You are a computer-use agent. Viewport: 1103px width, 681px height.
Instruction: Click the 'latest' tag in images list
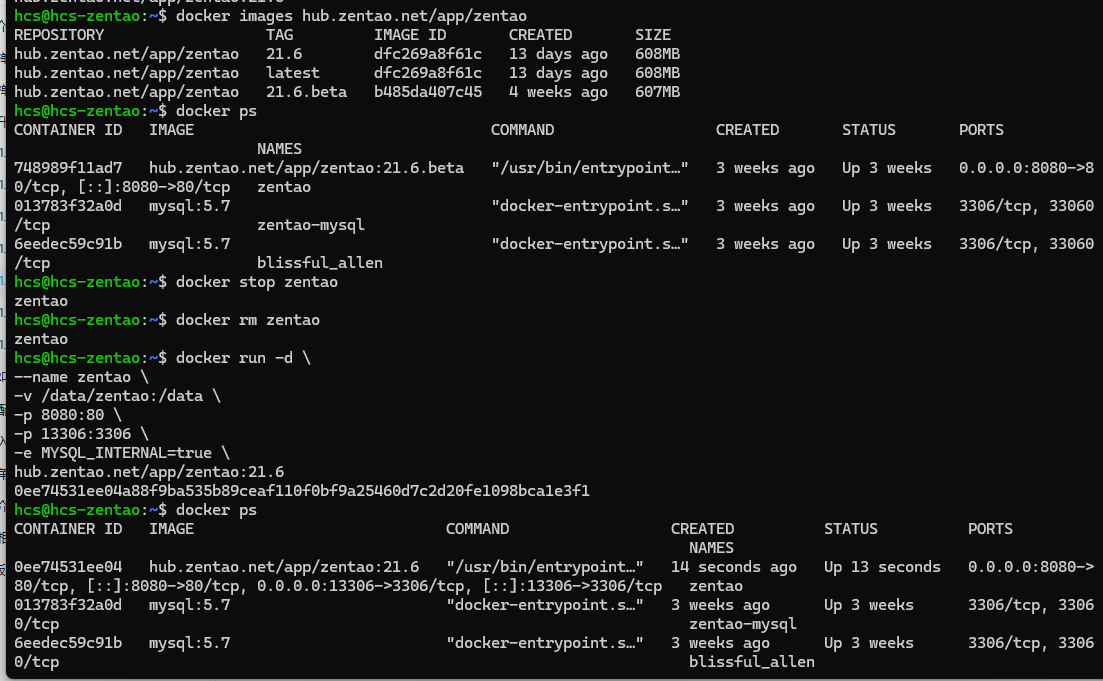pyautogui.click(x=293, y=73)
